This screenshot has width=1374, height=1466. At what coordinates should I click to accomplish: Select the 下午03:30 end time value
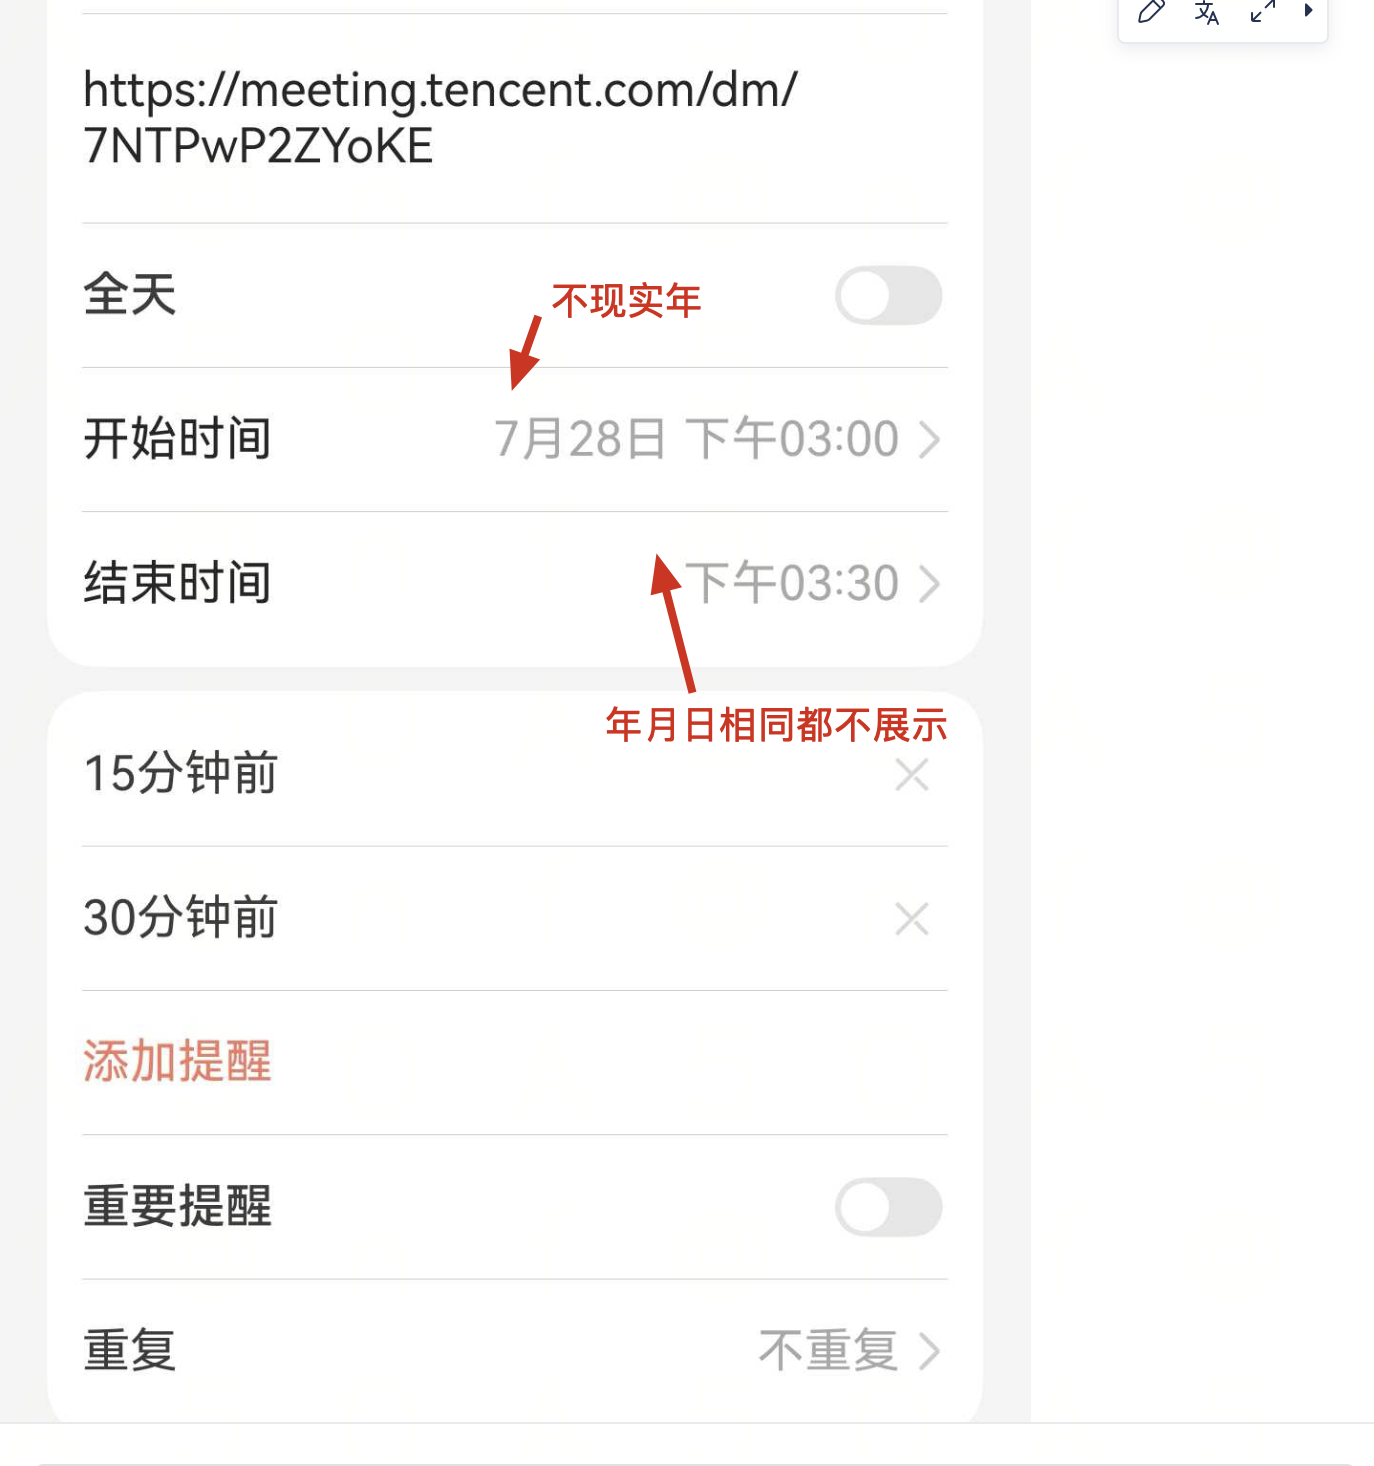[x=792, y=584]
